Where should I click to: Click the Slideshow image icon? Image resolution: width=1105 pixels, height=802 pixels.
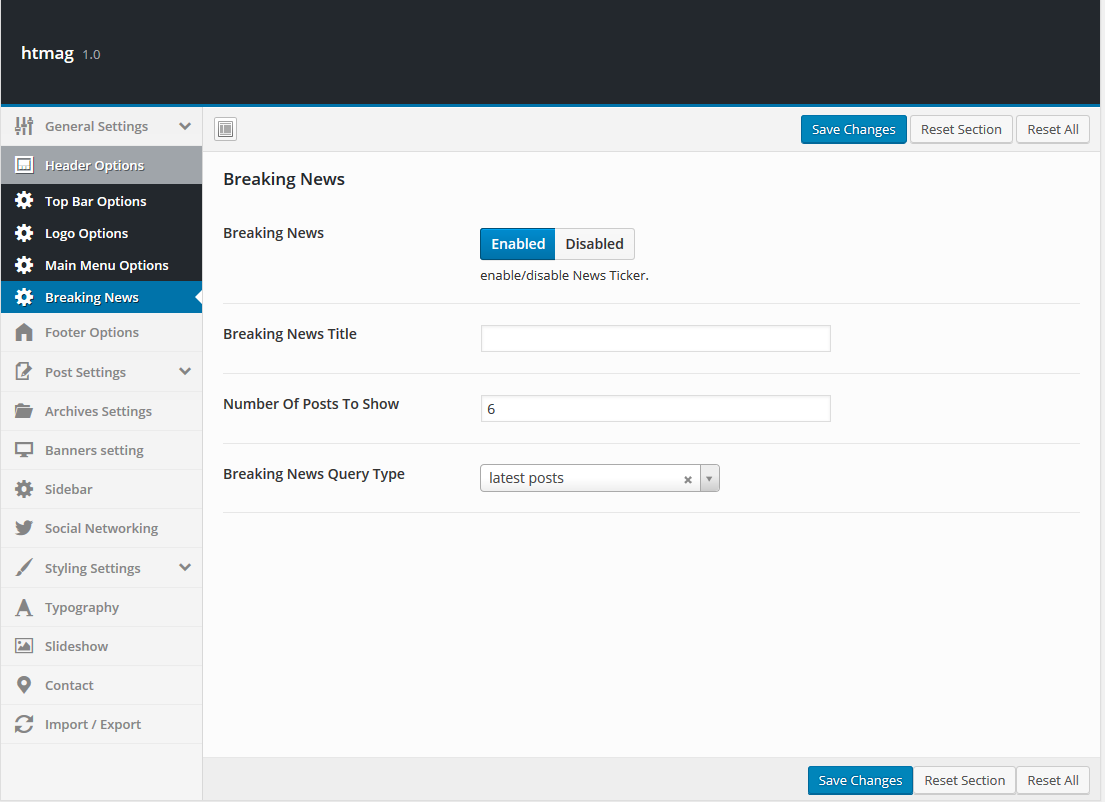[24, 646]
